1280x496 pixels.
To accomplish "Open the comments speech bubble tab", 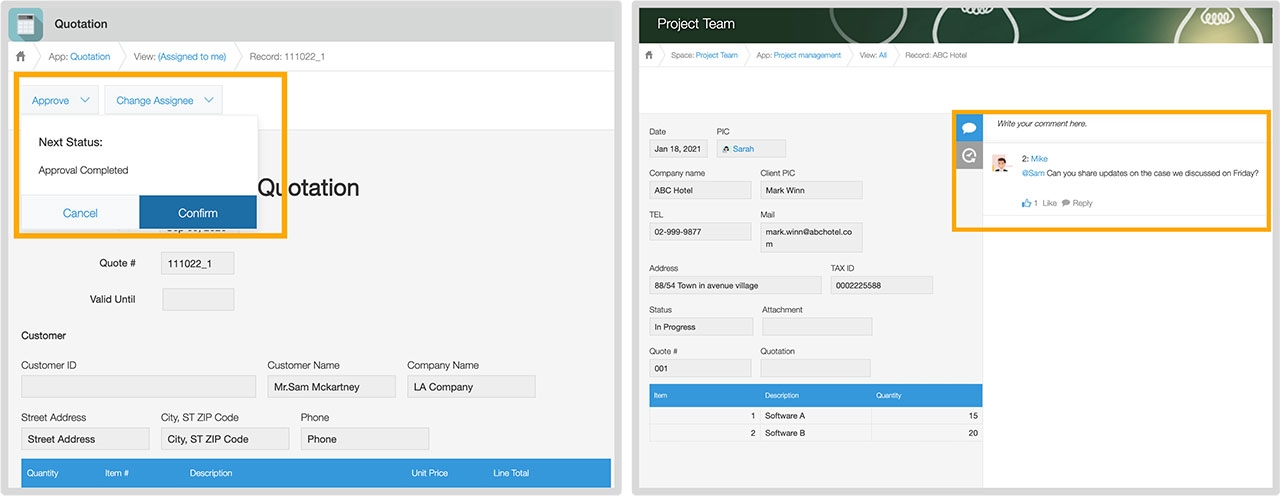I will point(968,128).
